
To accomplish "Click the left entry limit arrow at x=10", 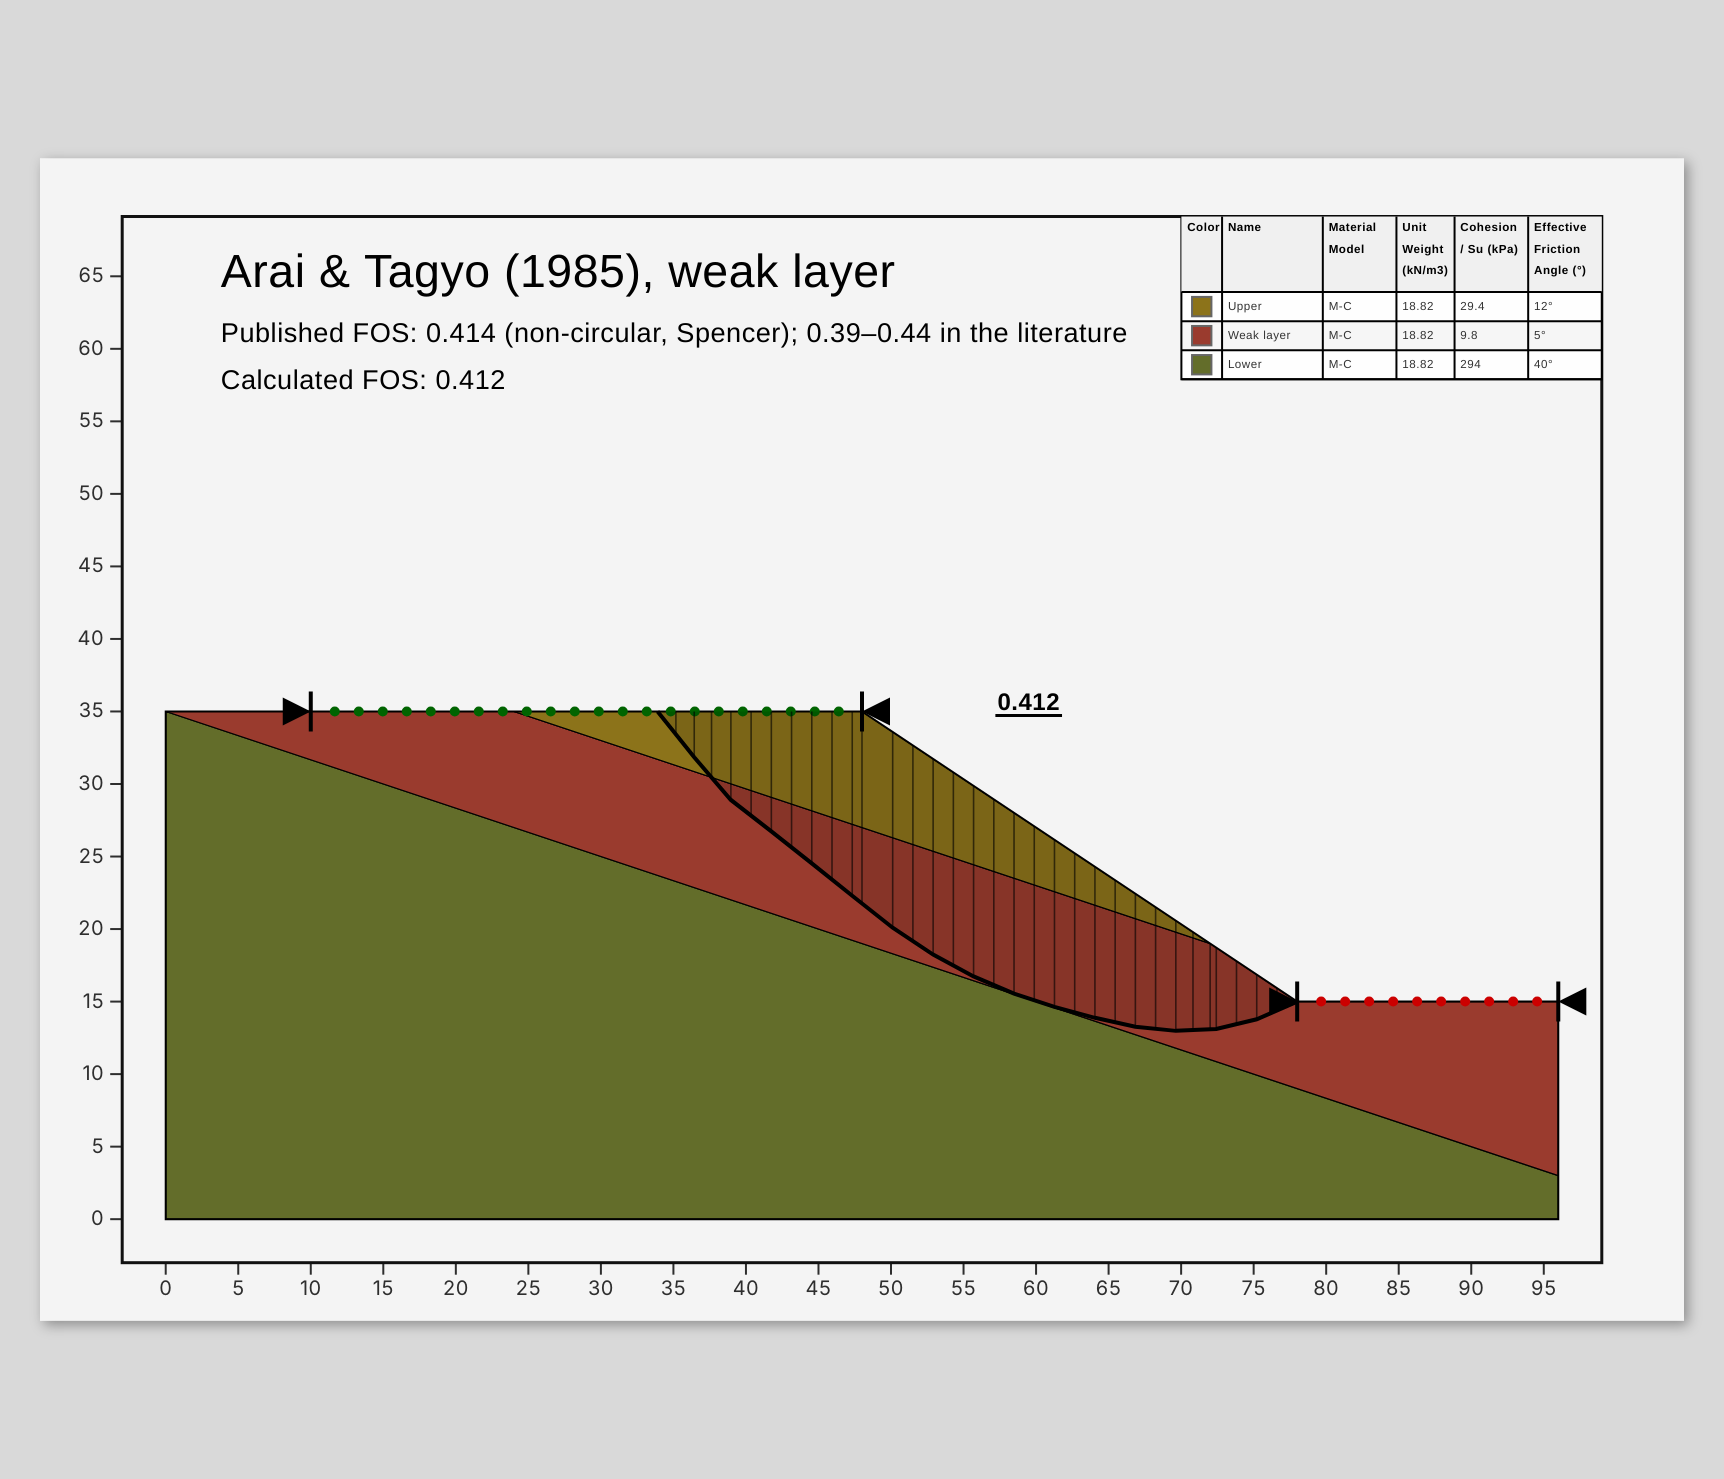I will pyautogui.click(x=297, y=712).
